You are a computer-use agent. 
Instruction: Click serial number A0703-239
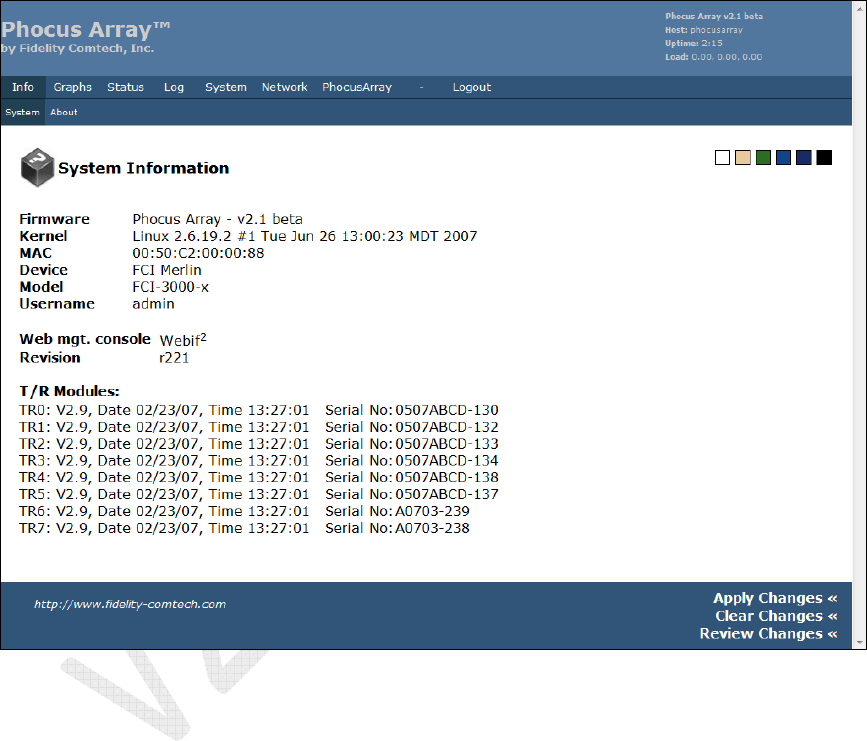[432, 511]
